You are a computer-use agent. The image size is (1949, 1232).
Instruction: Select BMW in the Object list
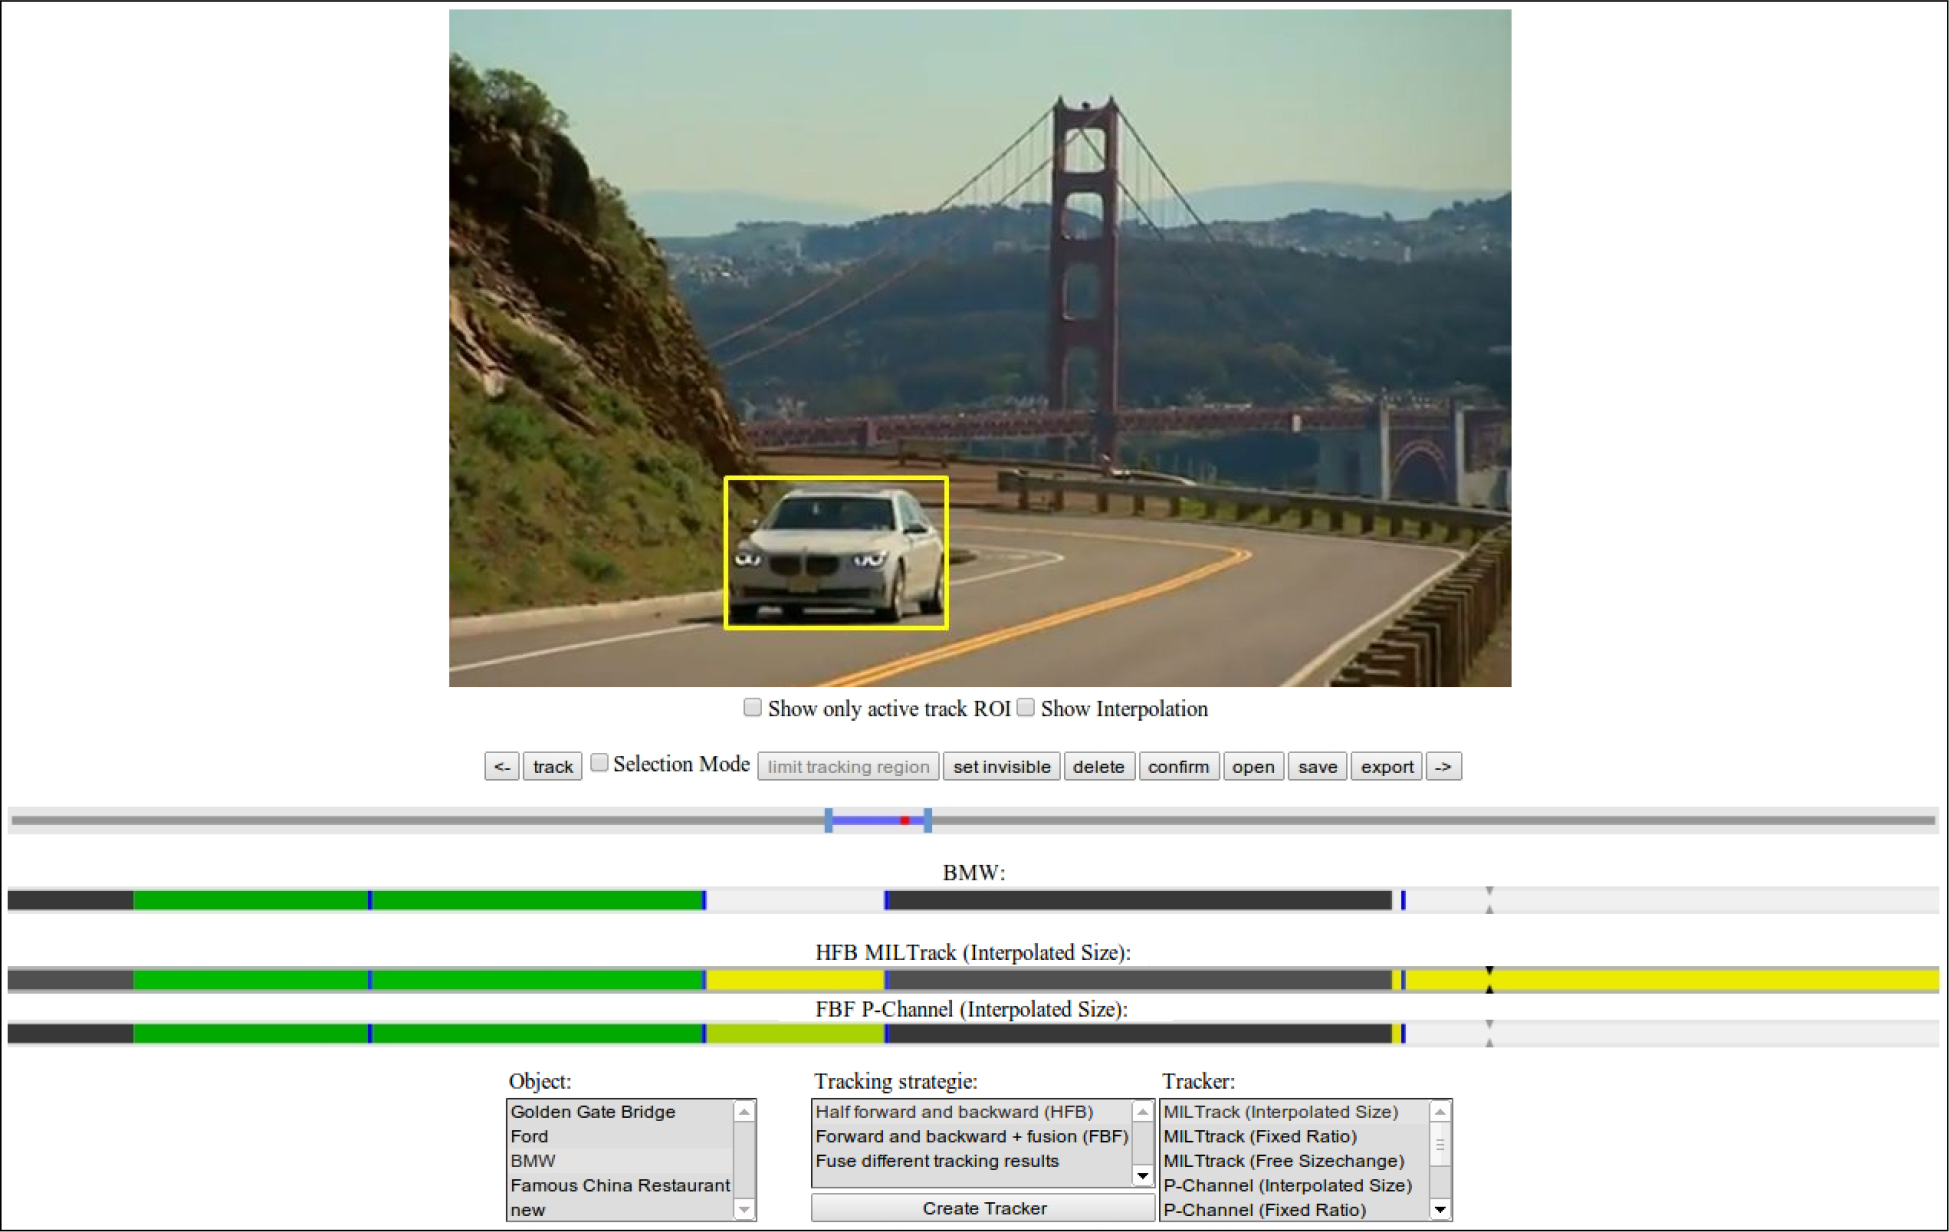pyautogui.click(x=620, y=1161)
